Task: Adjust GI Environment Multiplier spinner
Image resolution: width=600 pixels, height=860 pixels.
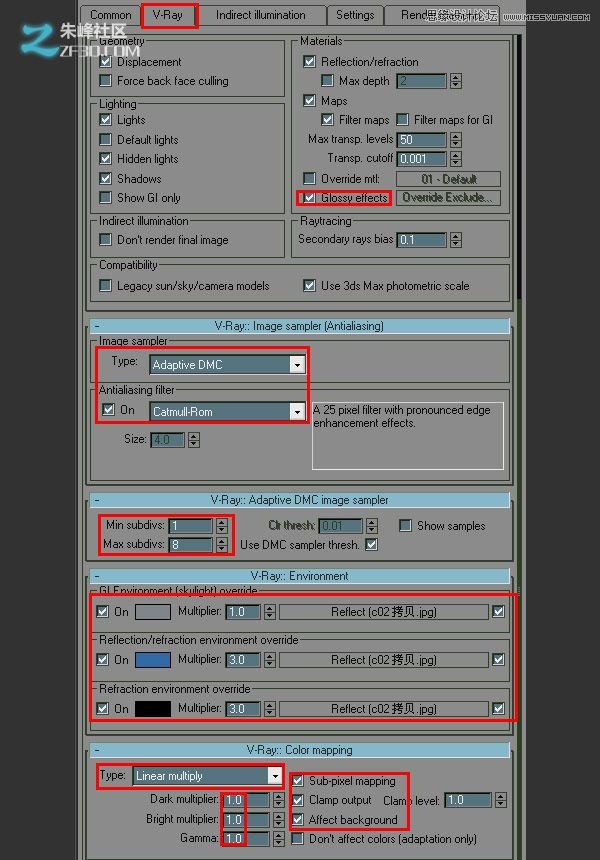Action: click(269, 612)
